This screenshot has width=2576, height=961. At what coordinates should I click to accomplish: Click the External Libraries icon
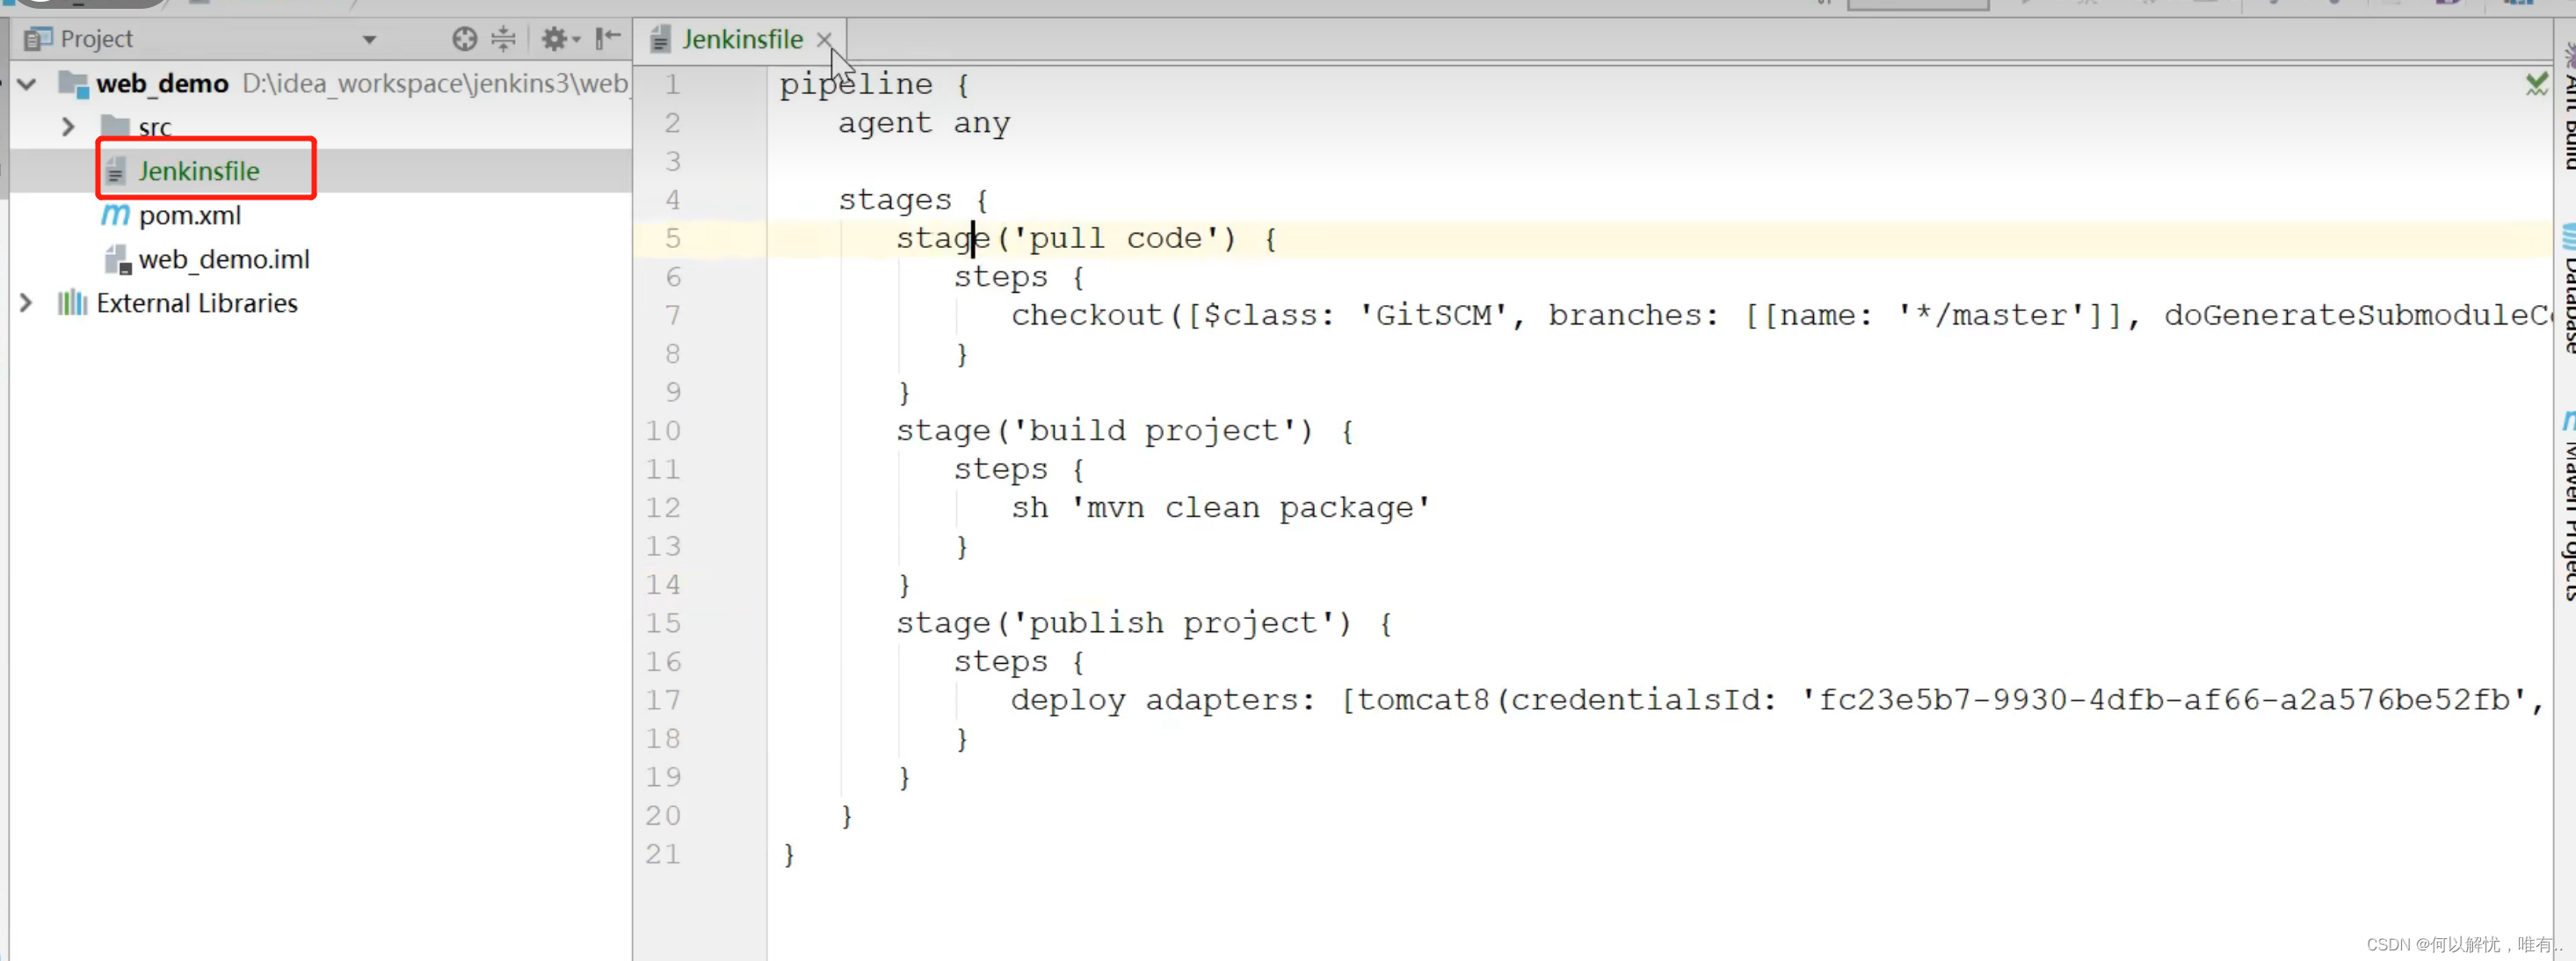(x=72, y=303)
